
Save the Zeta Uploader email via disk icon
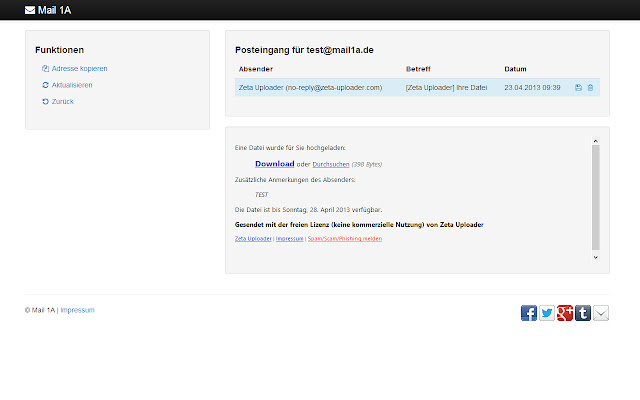578,87
